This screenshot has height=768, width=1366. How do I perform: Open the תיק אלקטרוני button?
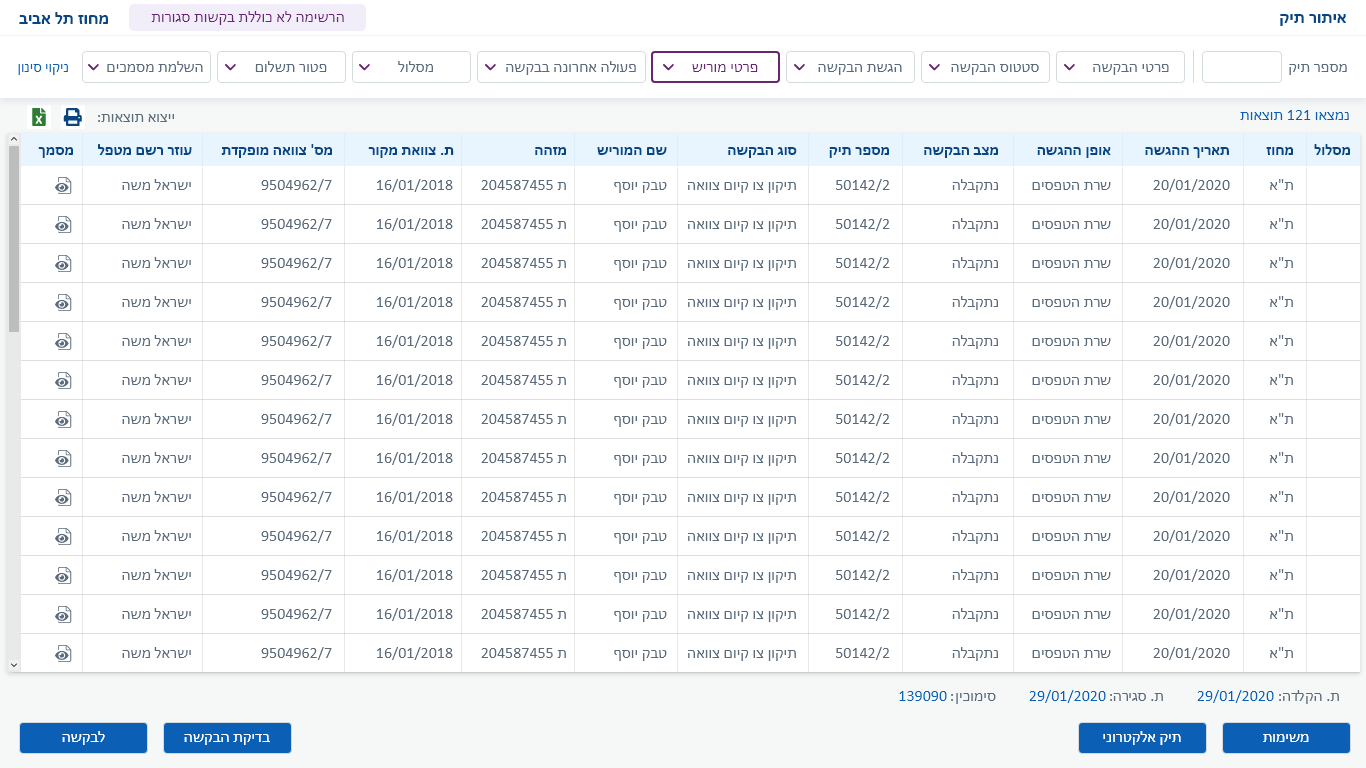coord(1142,738)
